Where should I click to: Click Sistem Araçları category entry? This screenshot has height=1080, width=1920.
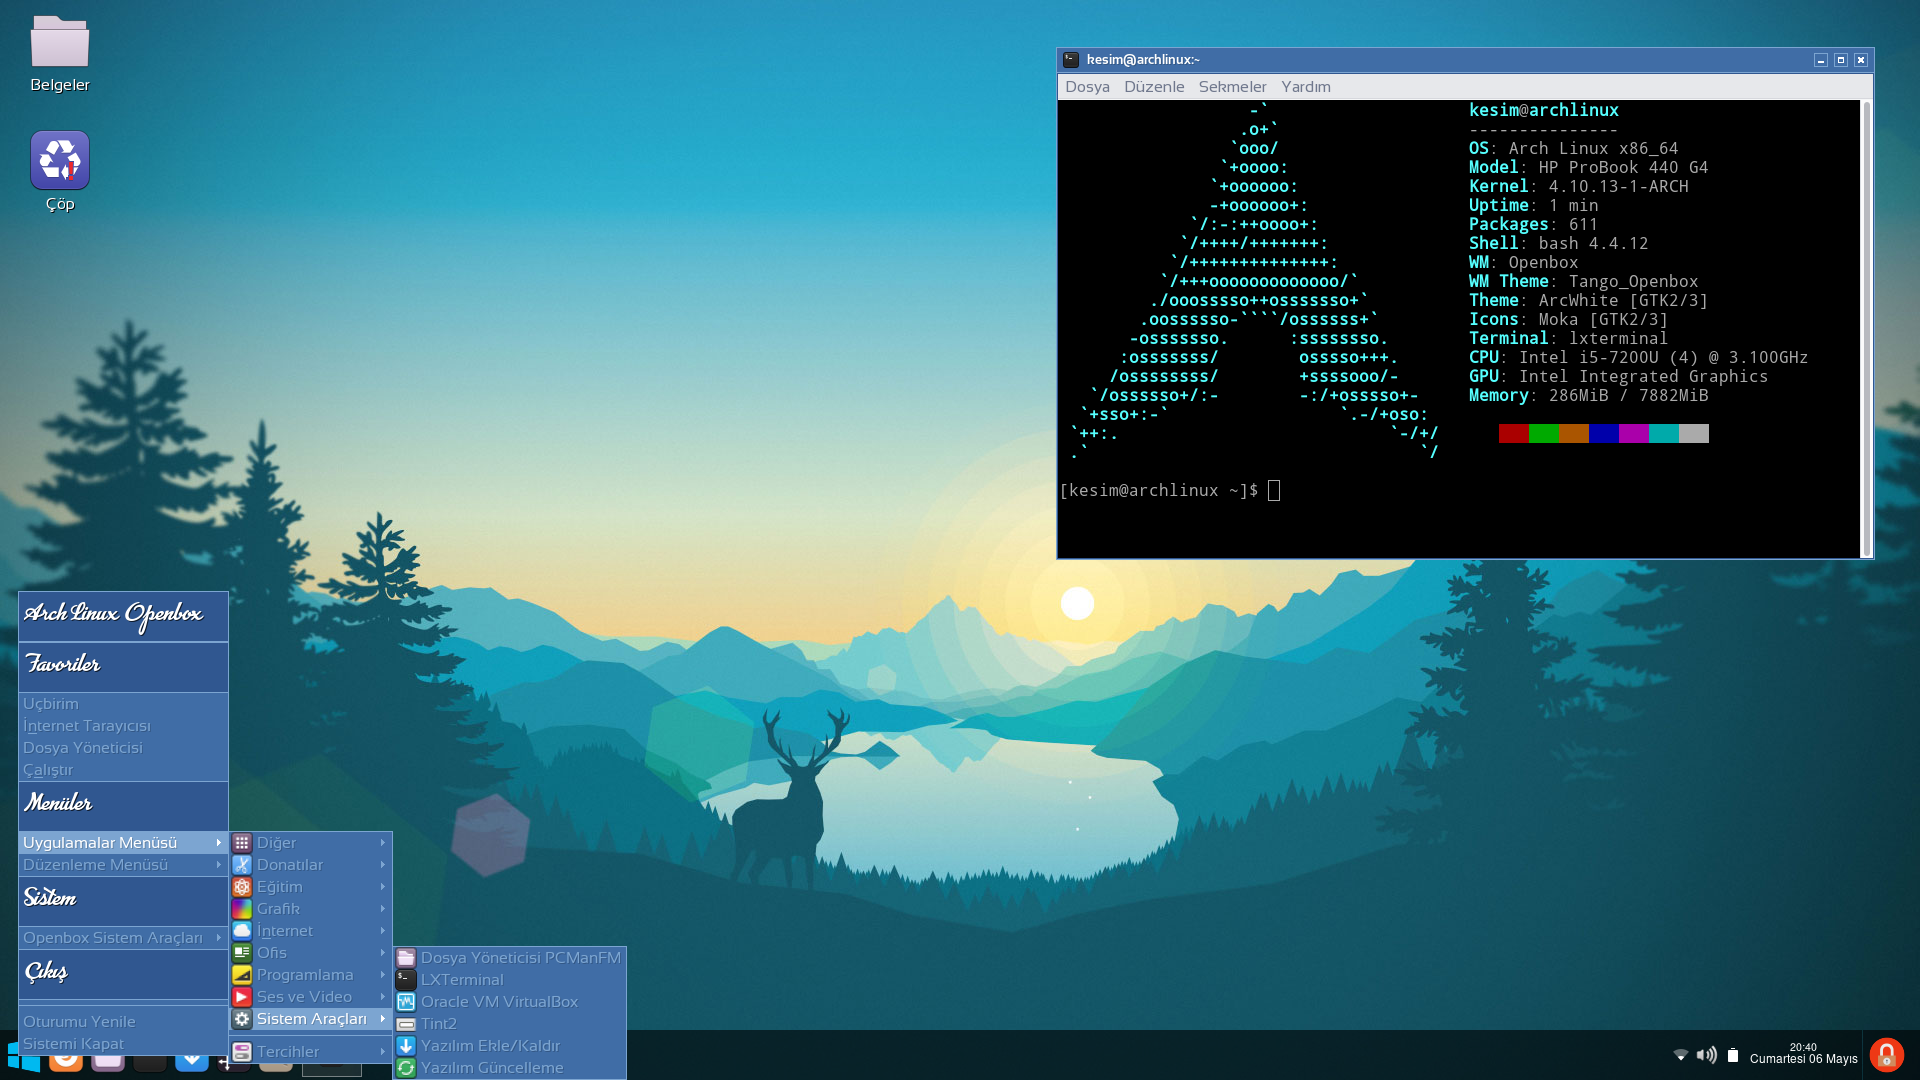point(309,1018)
